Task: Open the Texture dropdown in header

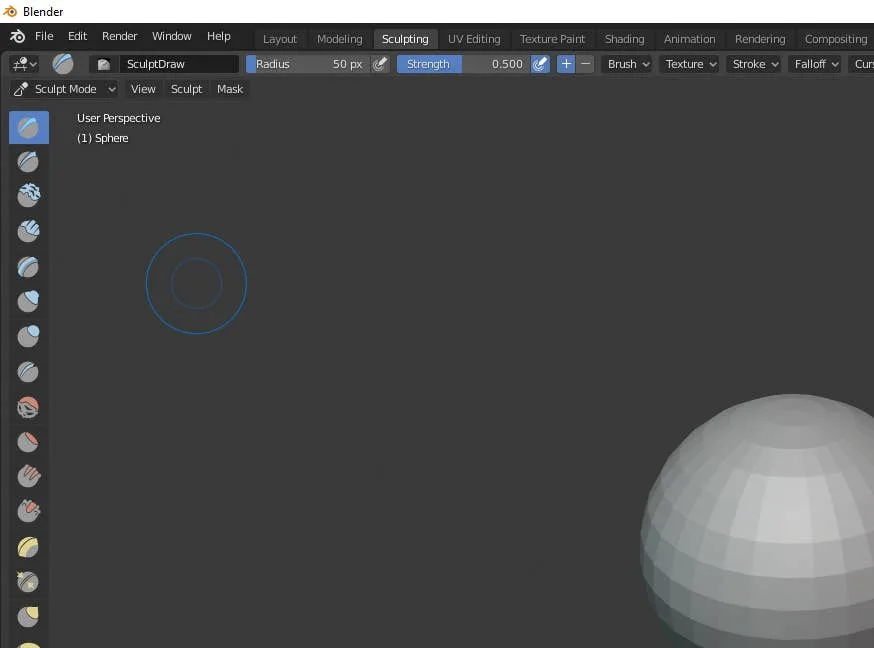Action: click(x=691, y=64)
